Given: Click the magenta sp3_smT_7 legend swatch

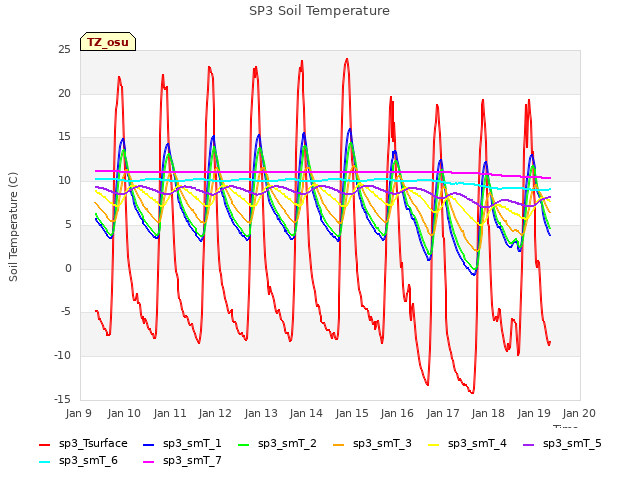Looking at the screenshot, I should 149,462.
